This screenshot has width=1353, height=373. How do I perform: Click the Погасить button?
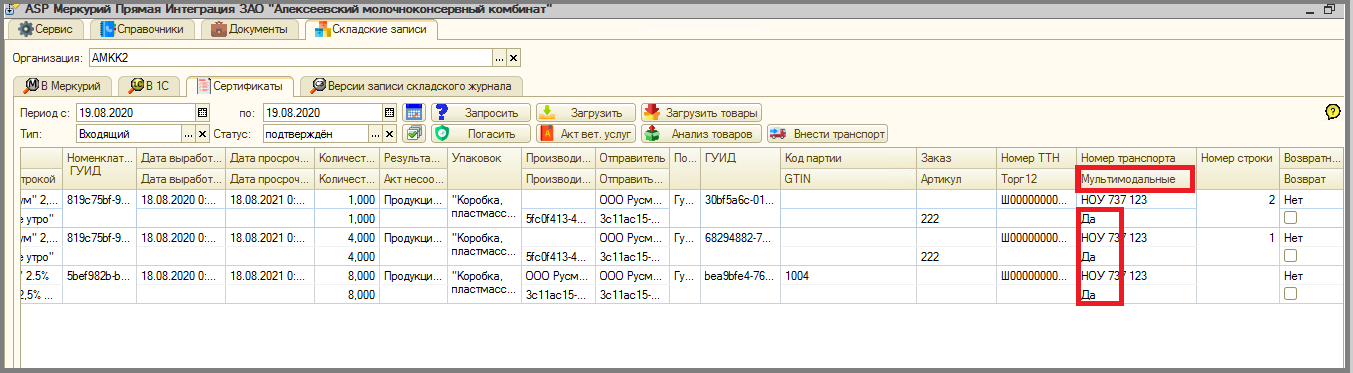[480, 133]
